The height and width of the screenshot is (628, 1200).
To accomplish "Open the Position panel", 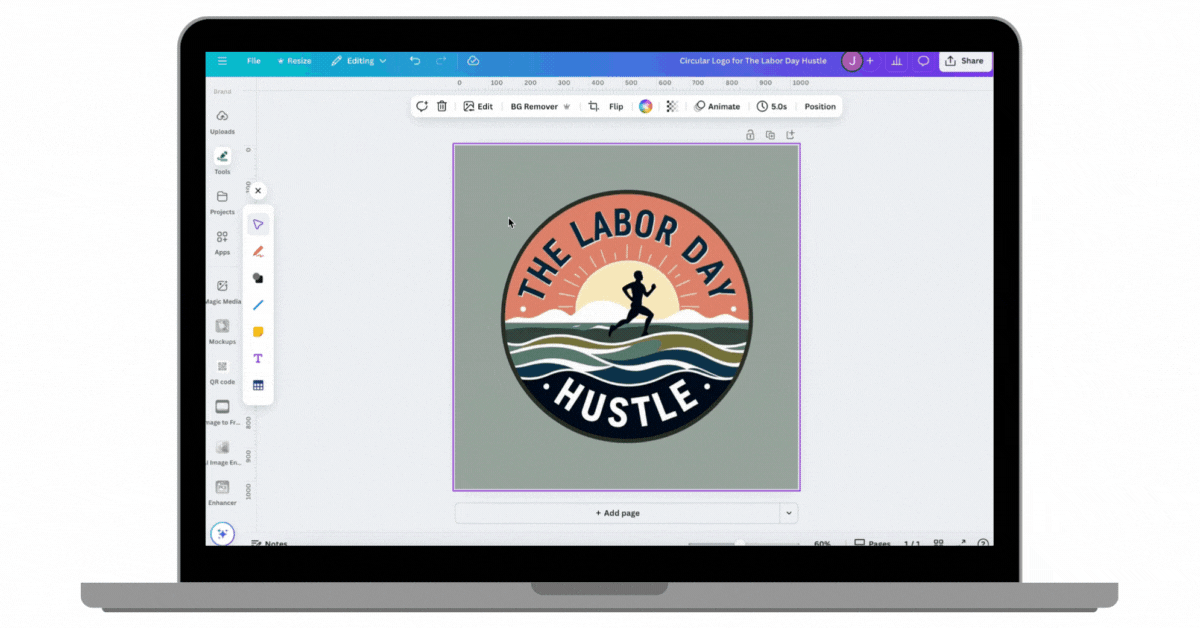I will [820, 106].
